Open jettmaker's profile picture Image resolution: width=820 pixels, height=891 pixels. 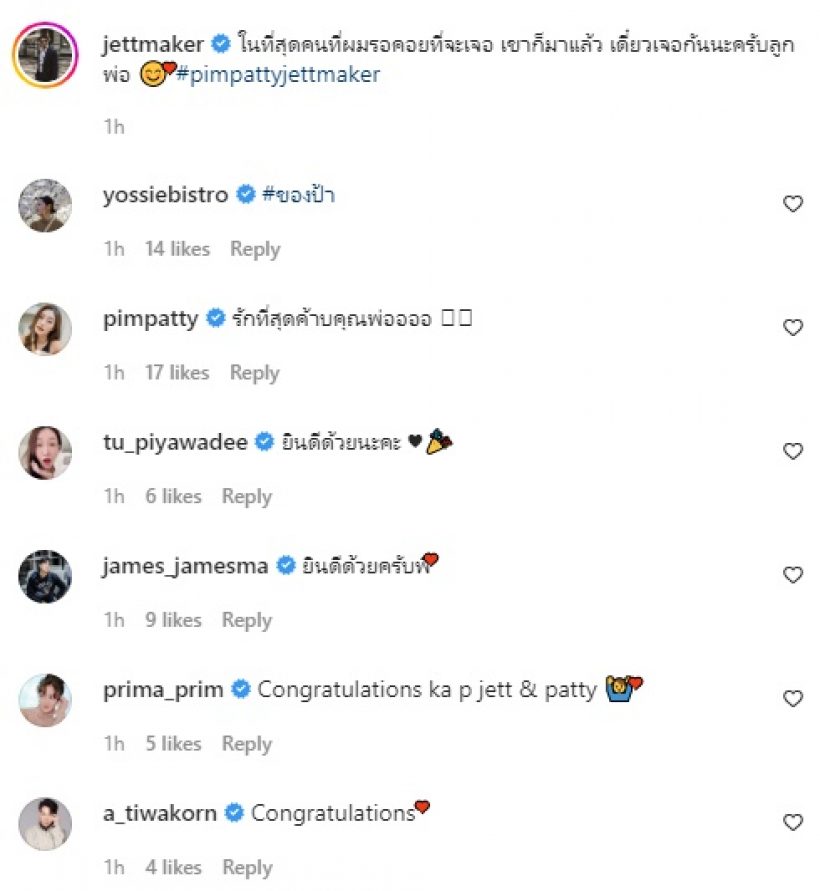pyautogui.click(x=45, y=58)
